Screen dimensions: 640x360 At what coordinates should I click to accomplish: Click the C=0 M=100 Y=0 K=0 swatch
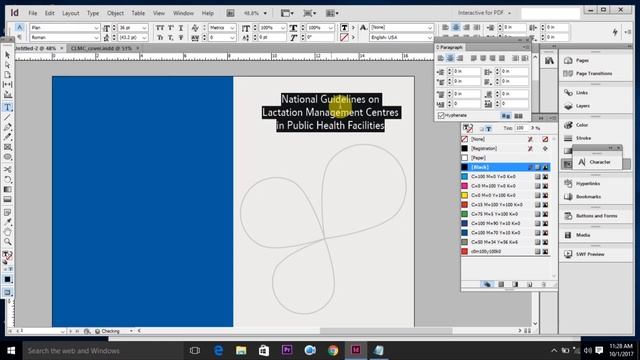pyautogui.click(x=505, y=186)
